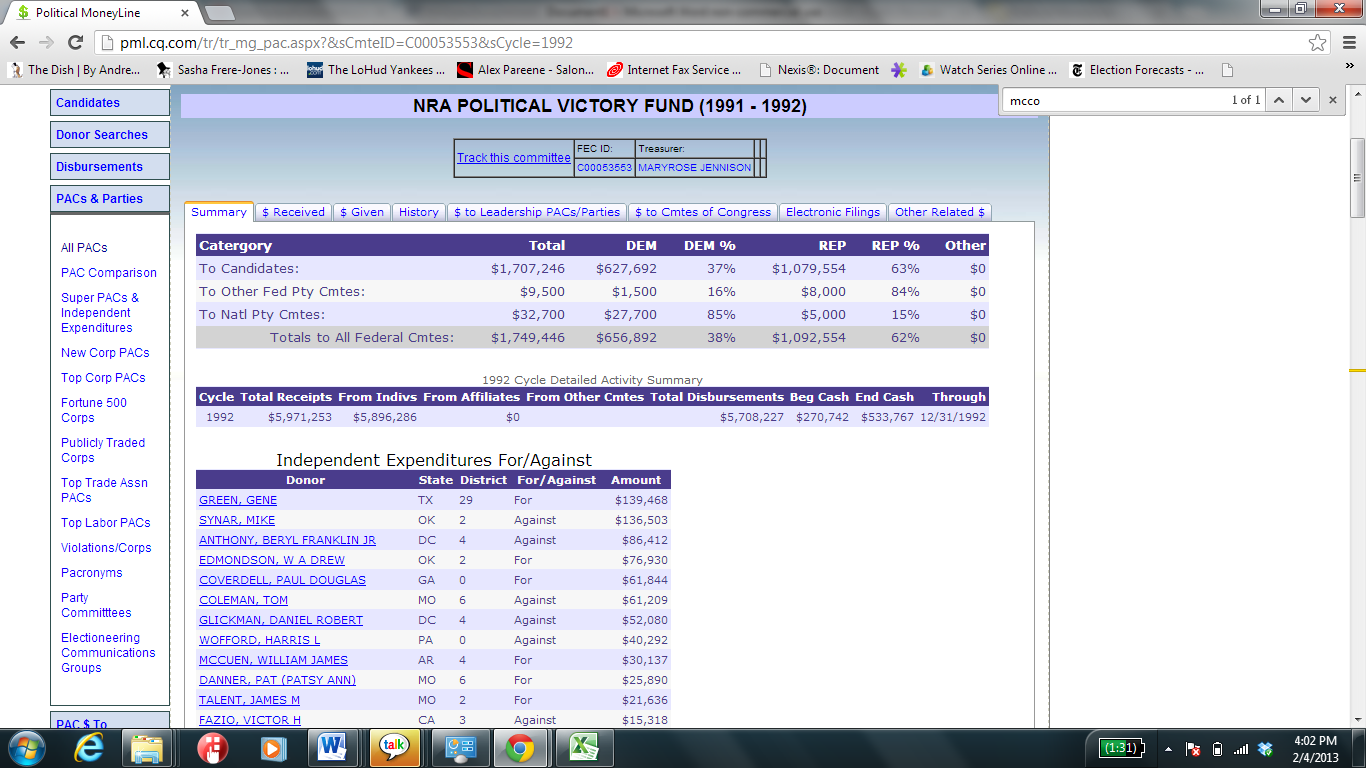Click the browser forward arrow
This screenshot has height=768, width=1366.
47,42
